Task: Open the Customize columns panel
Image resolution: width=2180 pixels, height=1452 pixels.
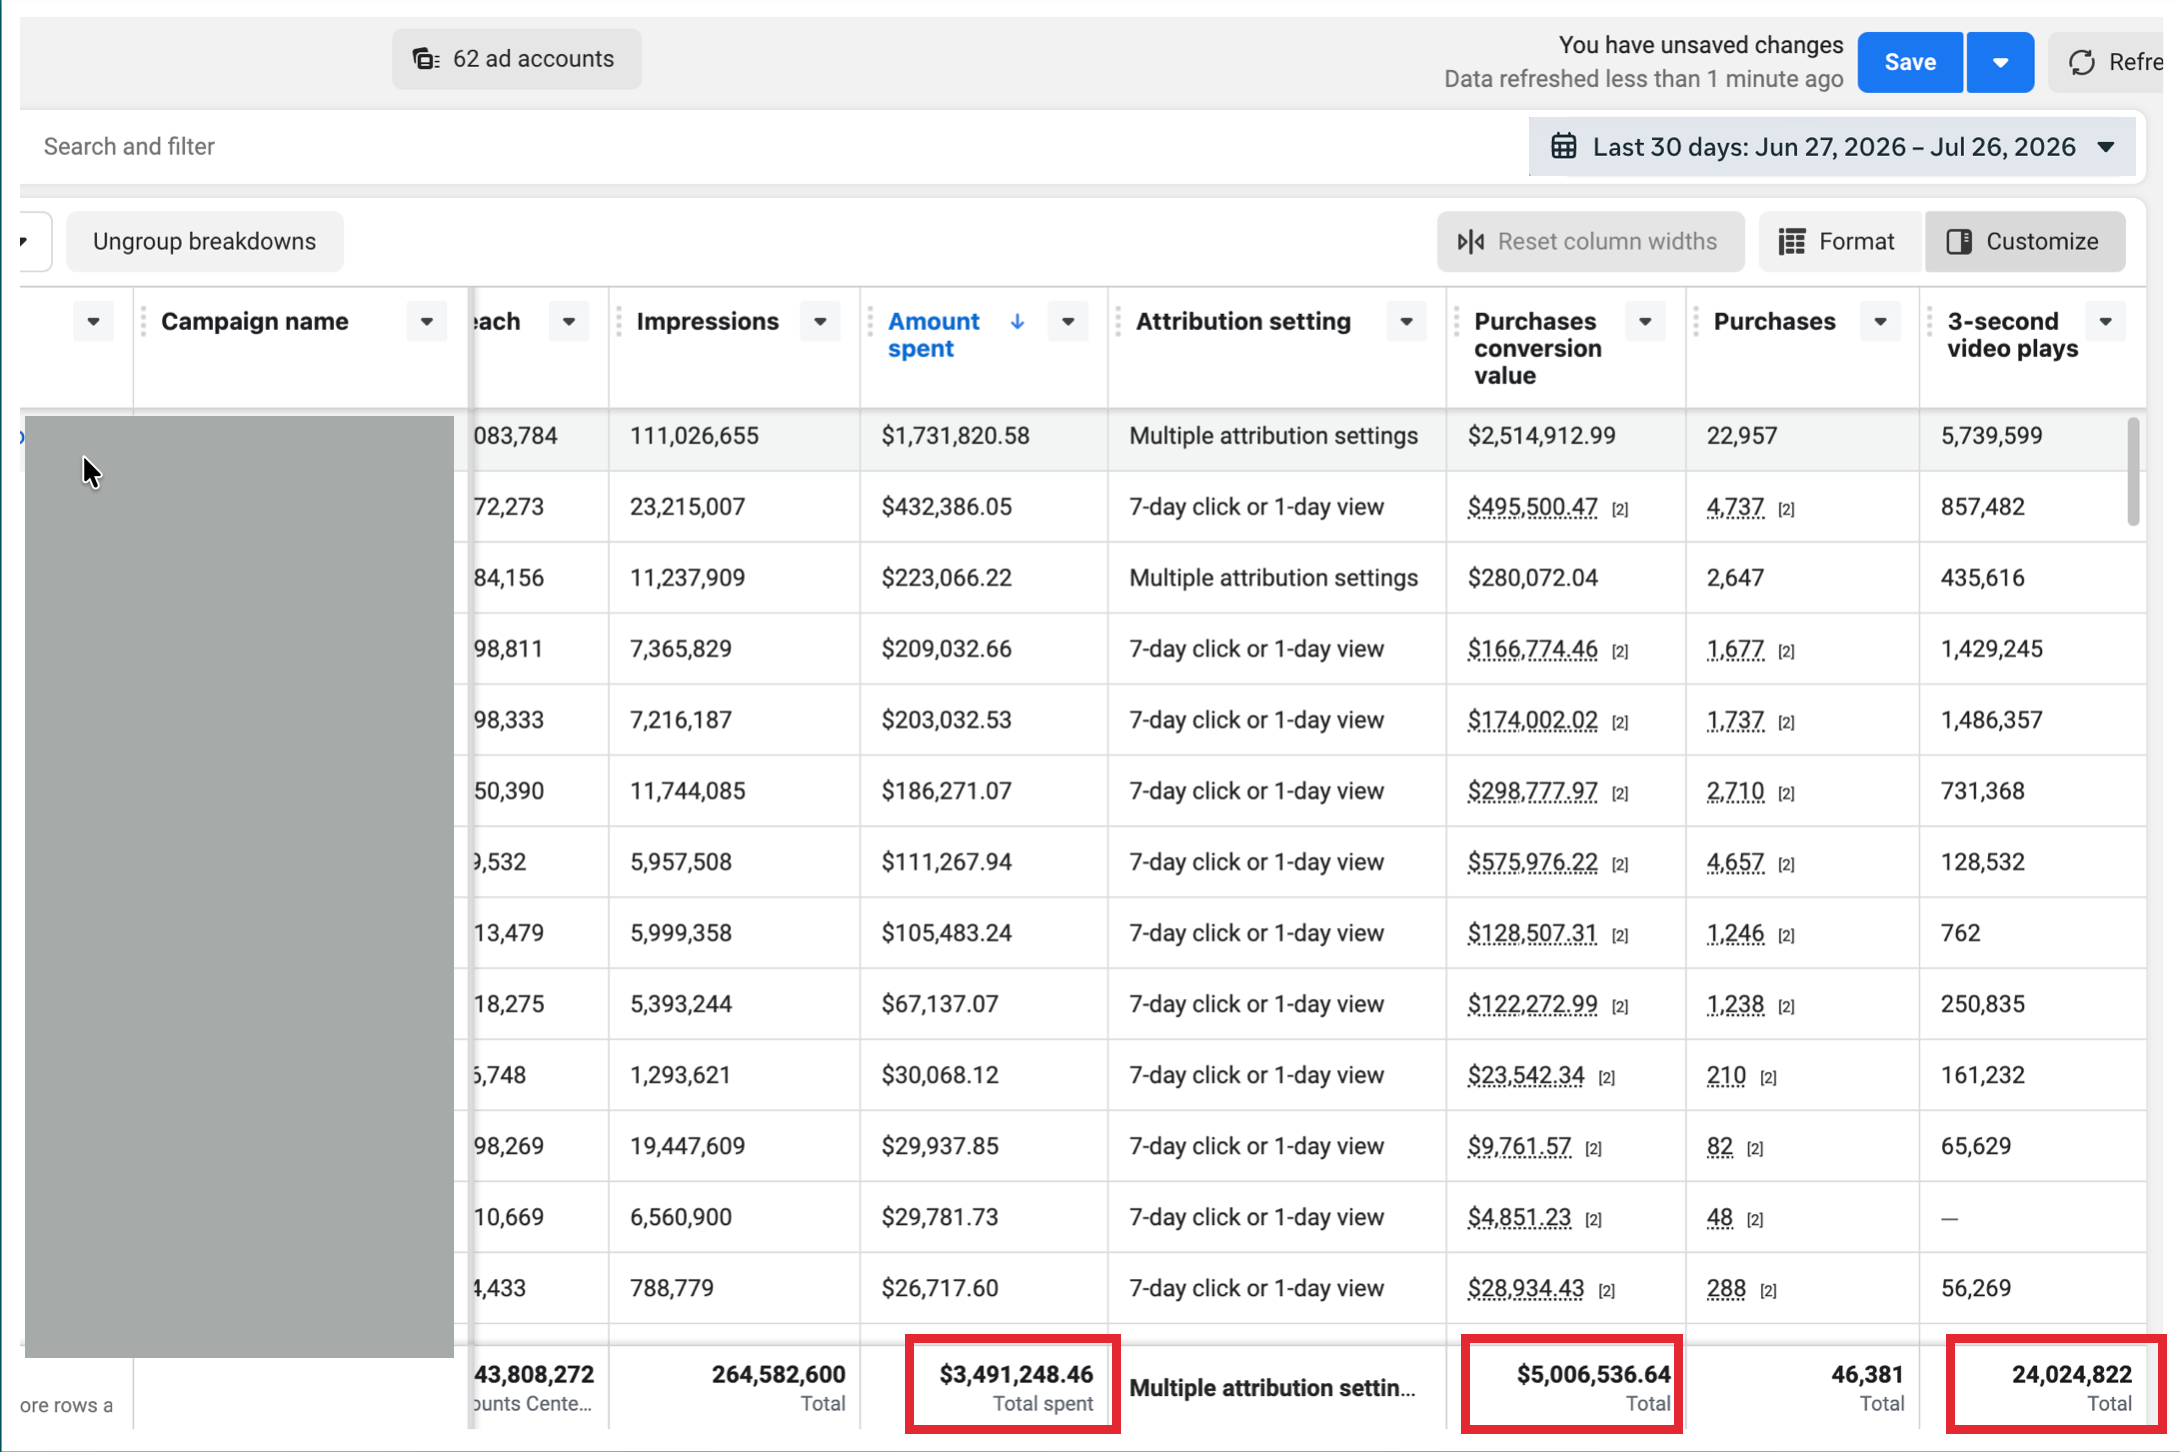Action: pos(2024,241)
